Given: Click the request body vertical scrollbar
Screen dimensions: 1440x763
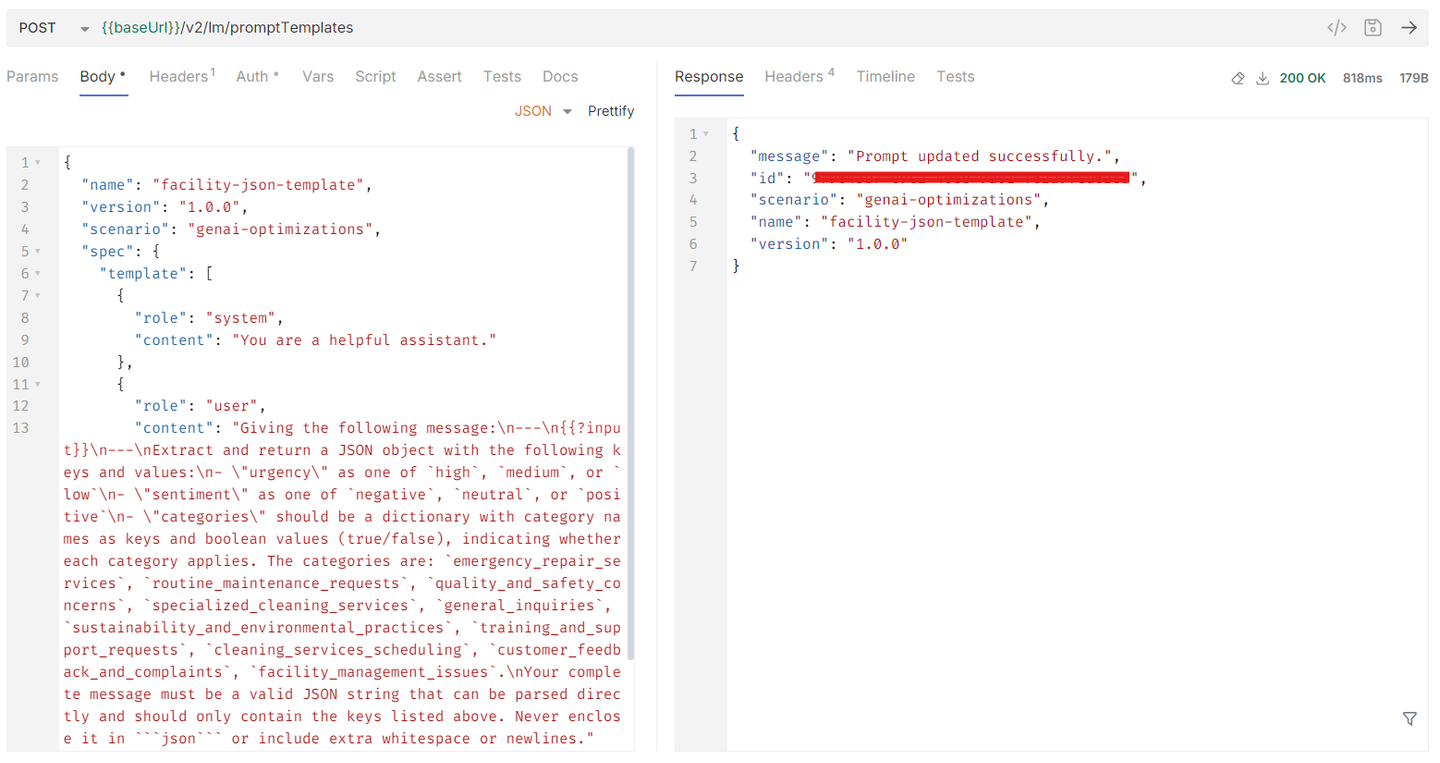Looking at the screenshot, I should click(630, 403).
